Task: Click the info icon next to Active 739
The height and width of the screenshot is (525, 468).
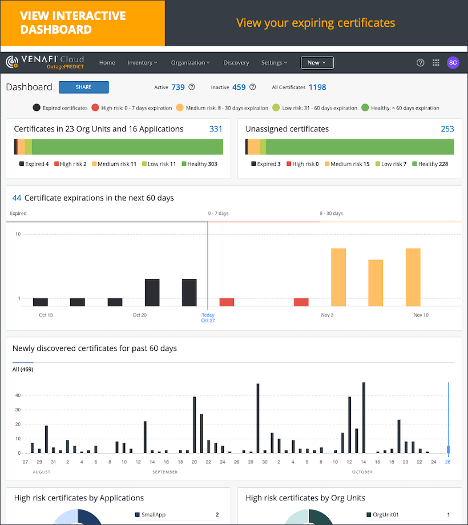Action: (191, 87)
